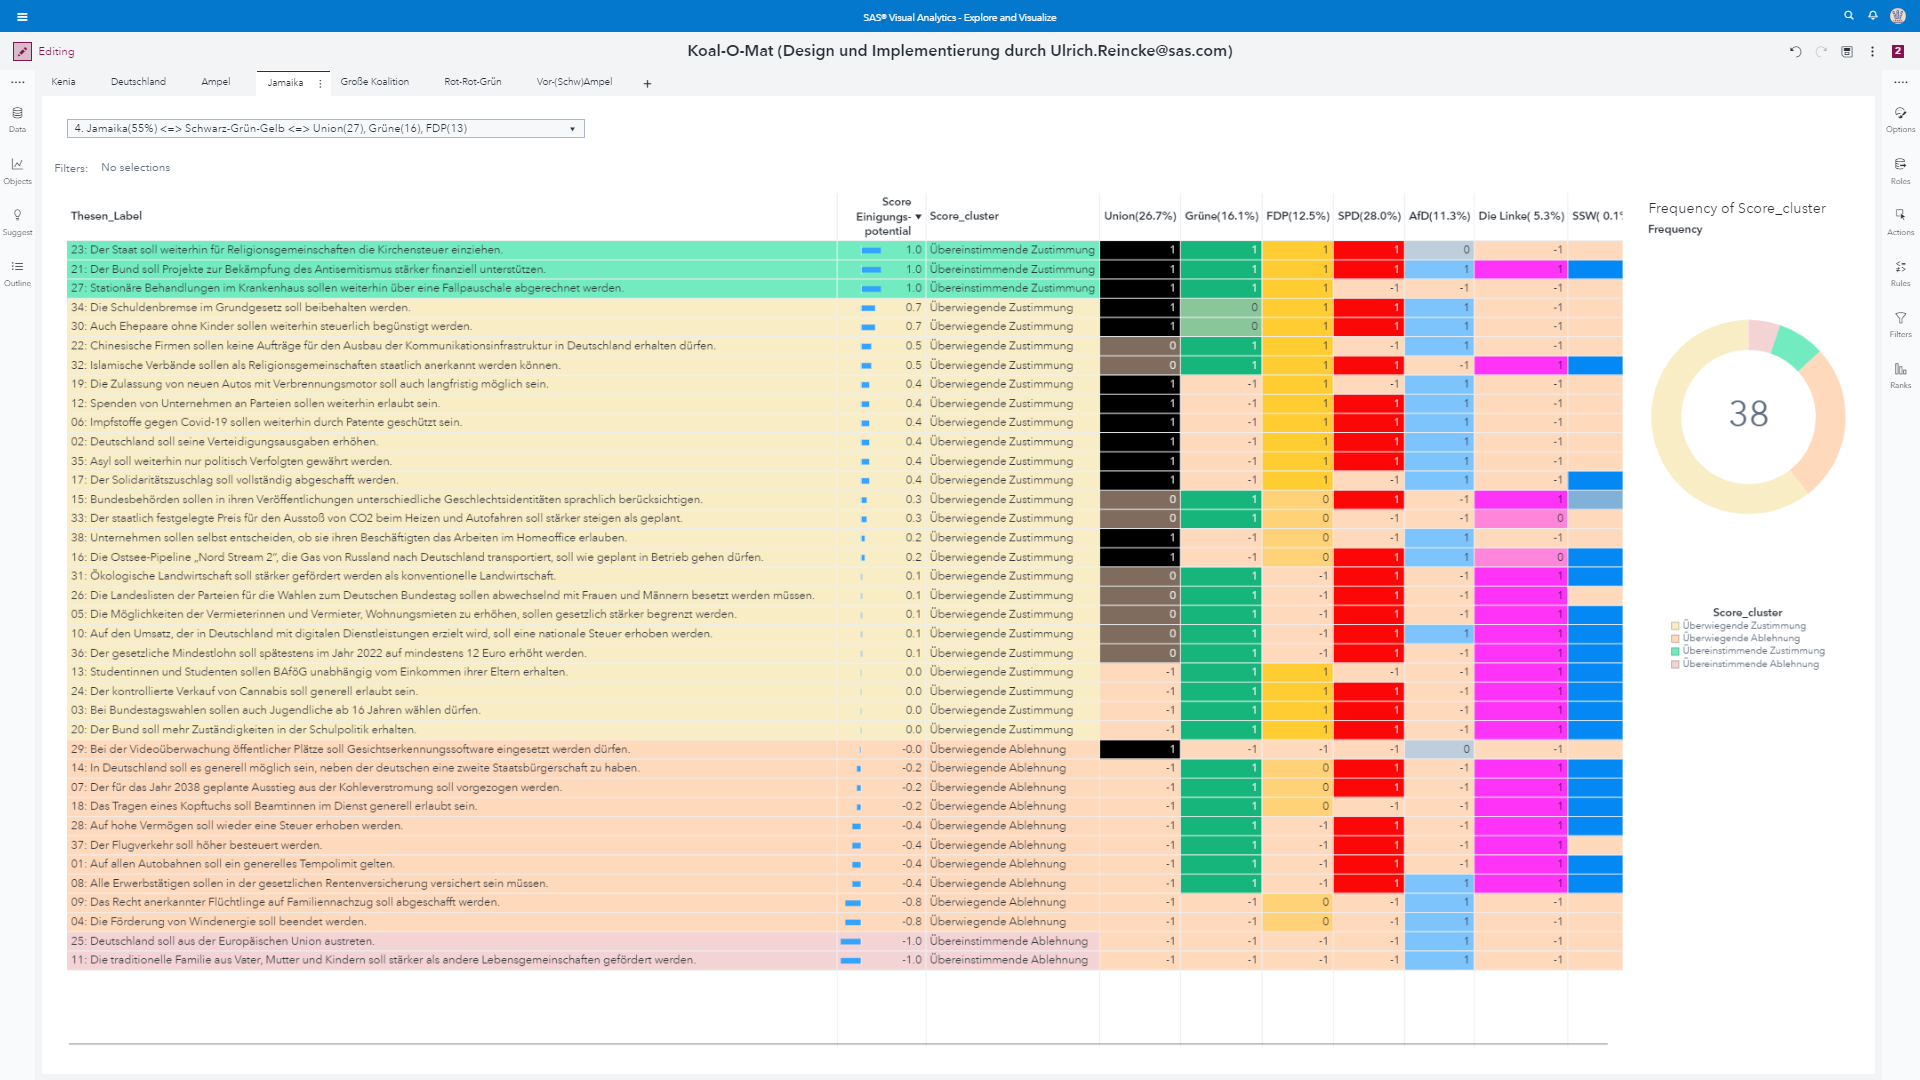This screenshot has height=1080, width=1920.
Task: Click the magenta badge showing 2
Action: 1898,51
